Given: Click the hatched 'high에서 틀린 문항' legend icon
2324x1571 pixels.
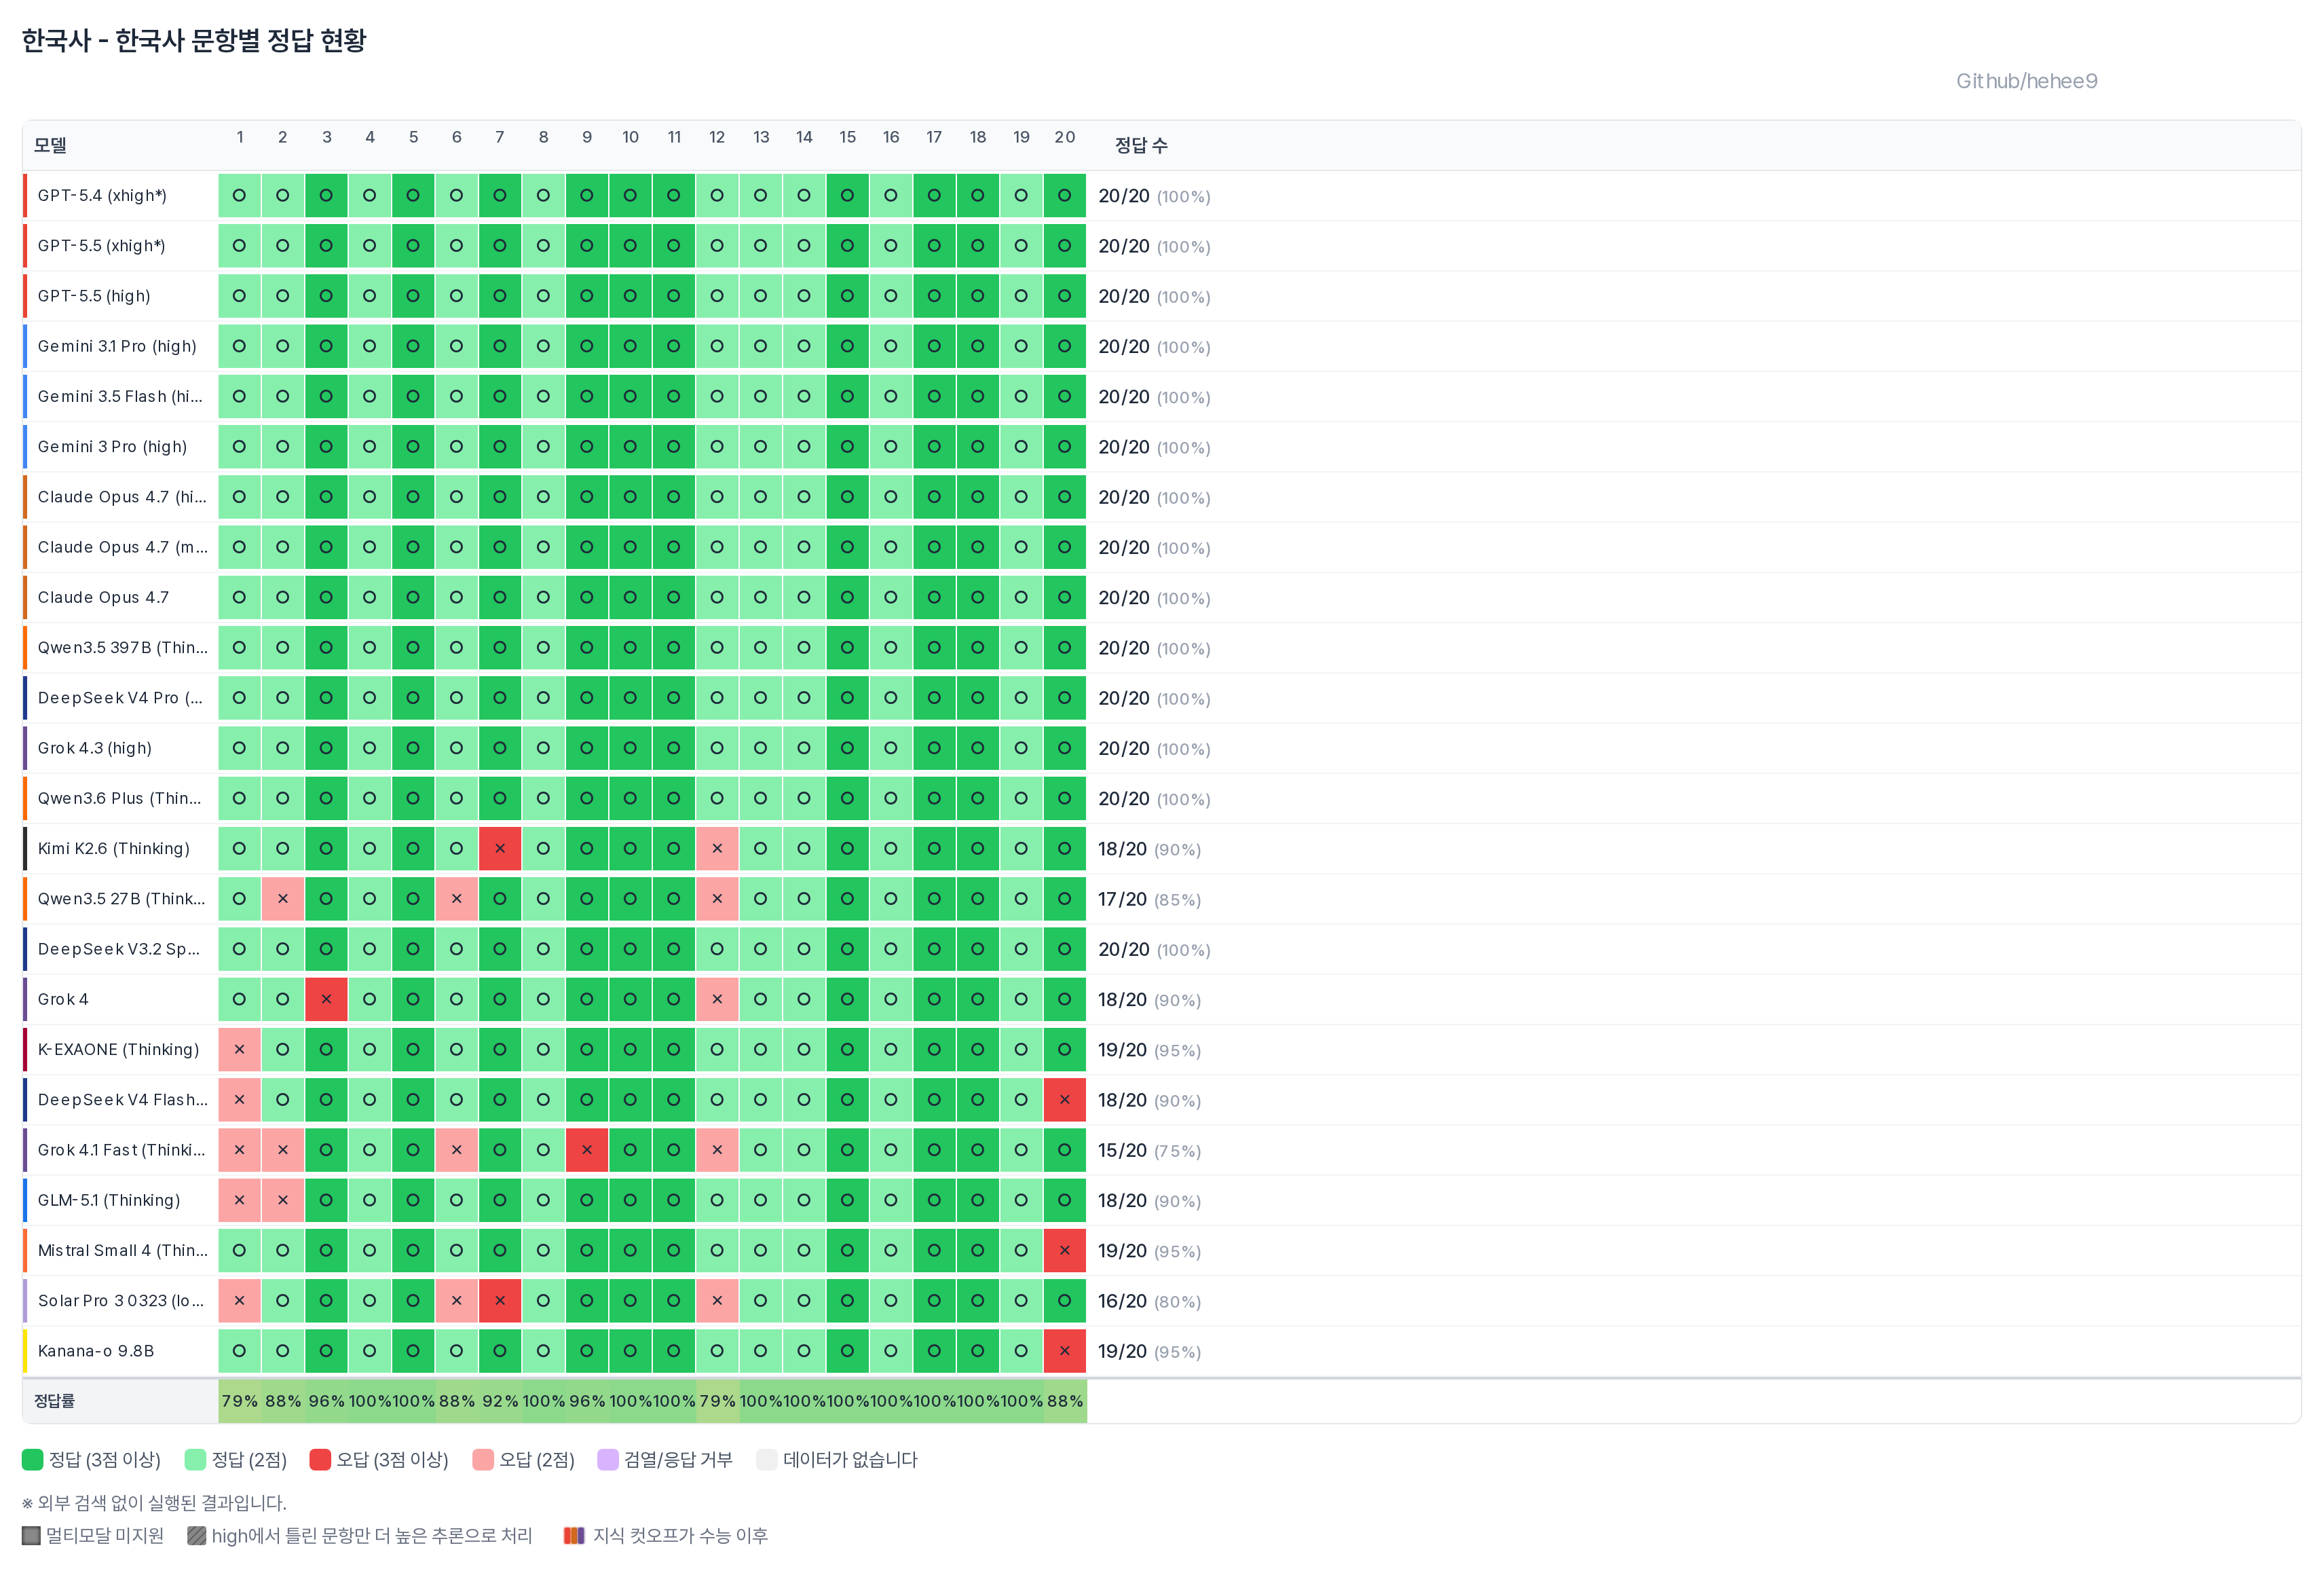Looking at the screenshot, I should 197,1535.
